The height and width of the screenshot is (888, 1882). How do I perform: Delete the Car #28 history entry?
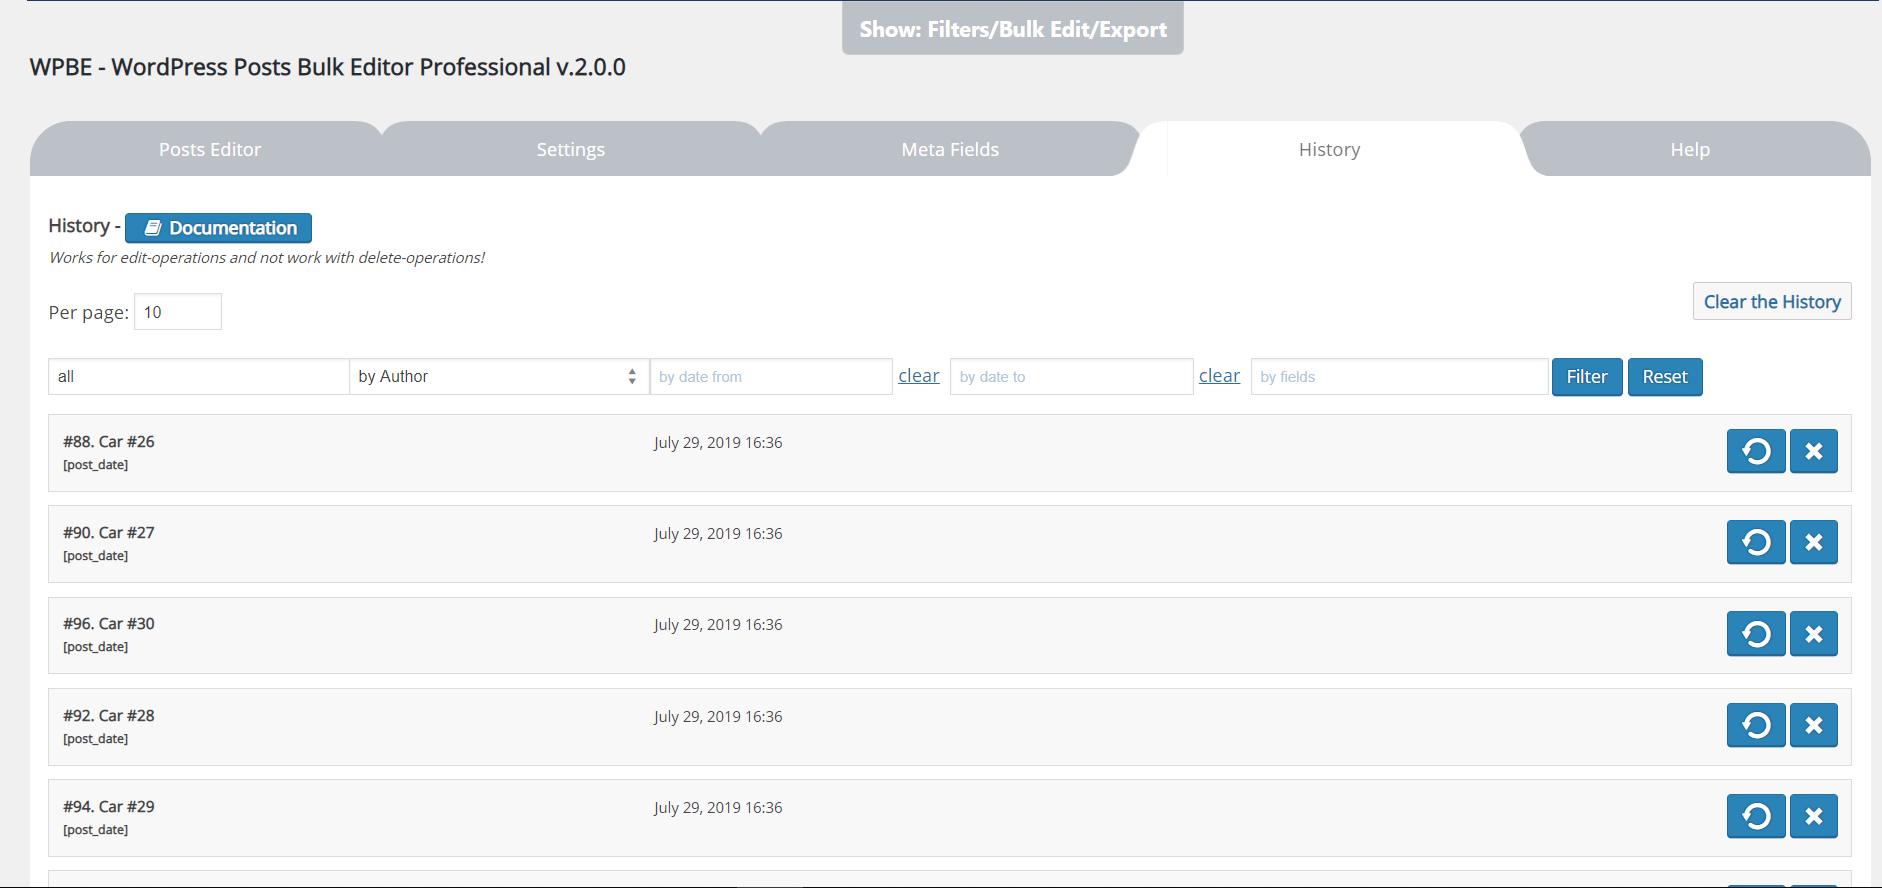coord(1813,725)
